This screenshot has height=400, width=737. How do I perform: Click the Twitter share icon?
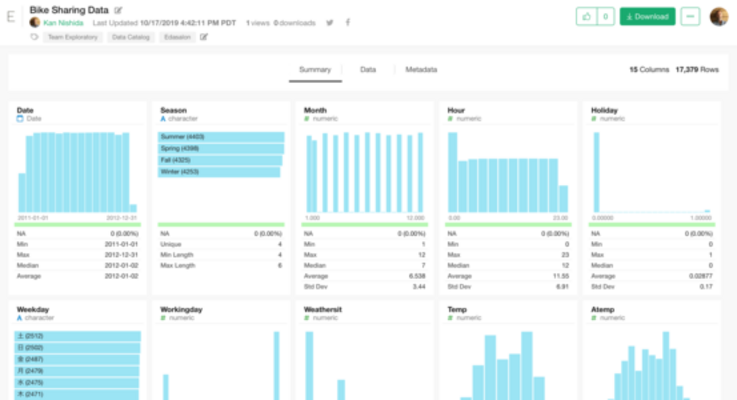[330, 22]
